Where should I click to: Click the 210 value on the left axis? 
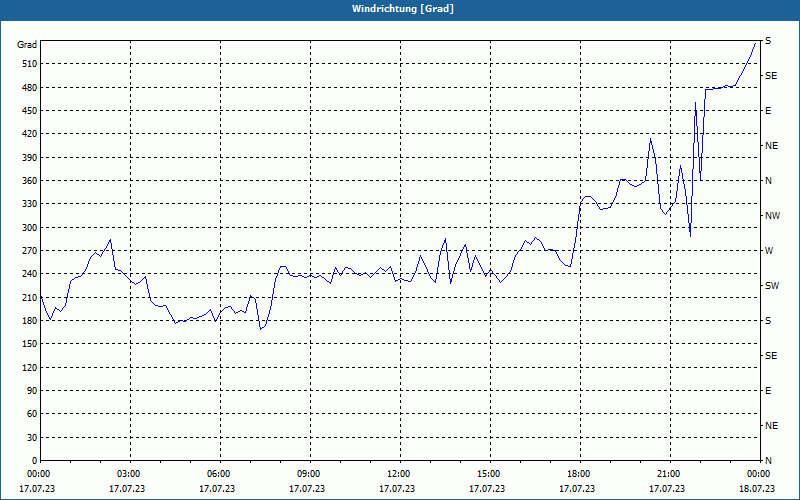click(29, 297)
